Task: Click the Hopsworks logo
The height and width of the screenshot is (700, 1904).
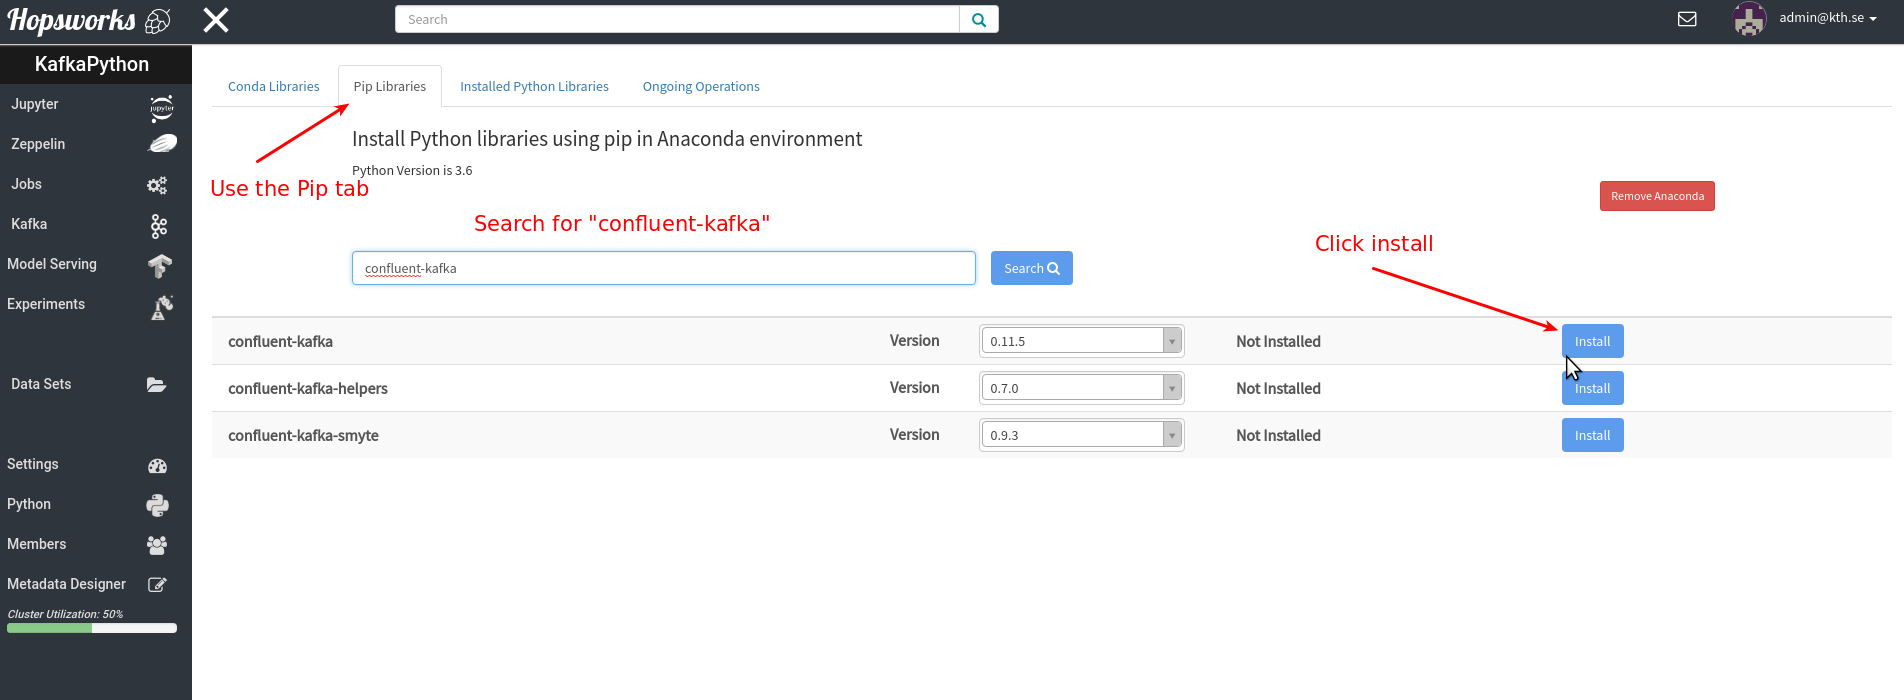Action: point(89,20)
